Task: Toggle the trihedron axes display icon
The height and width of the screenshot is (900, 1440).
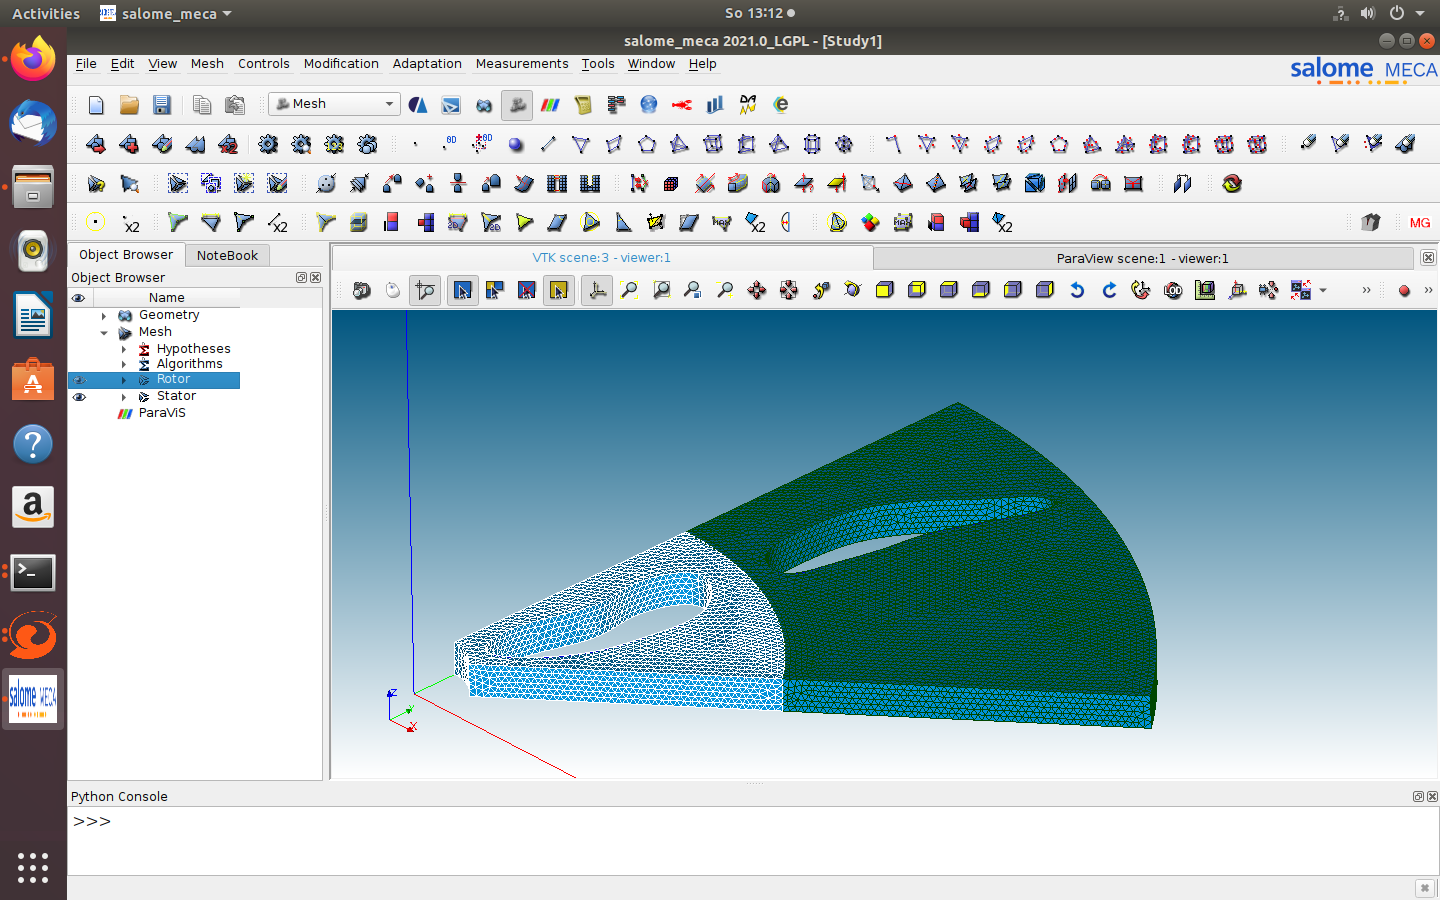Action: click(x=597, y=291)
